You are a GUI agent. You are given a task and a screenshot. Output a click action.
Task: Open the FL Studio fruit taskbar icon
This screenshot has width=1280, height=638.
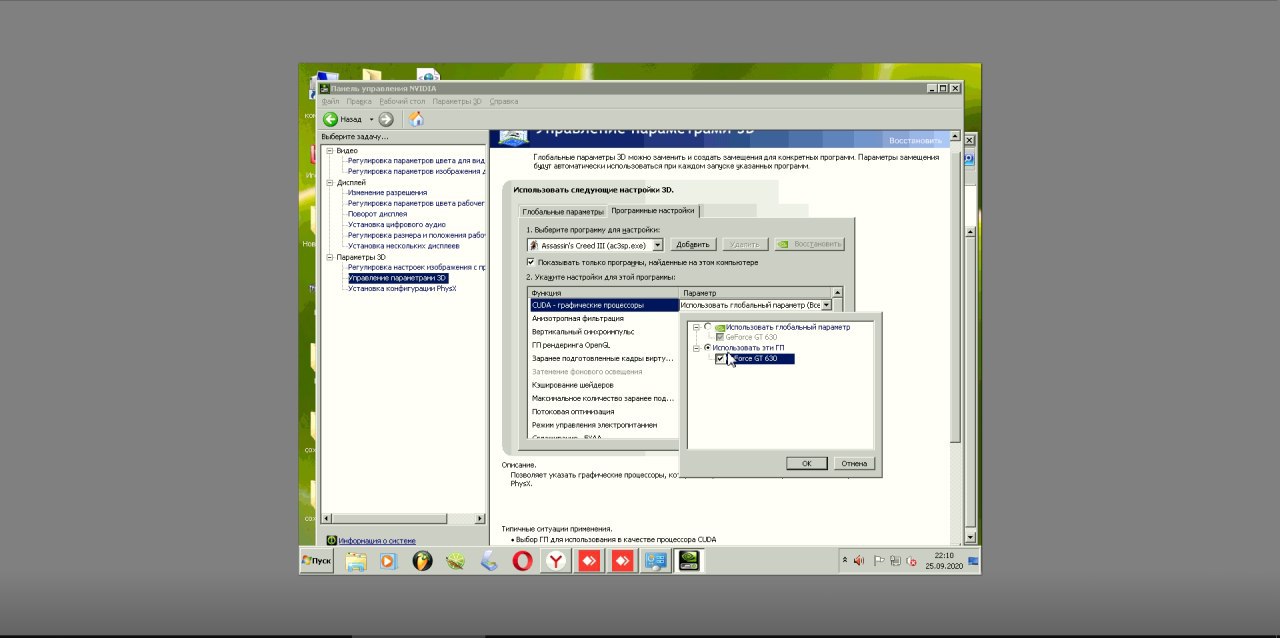coord(422,561)
